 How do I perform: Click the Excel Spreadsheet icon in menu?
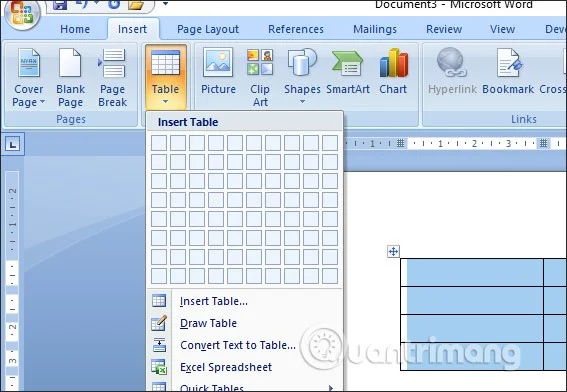tap(159, 367)
